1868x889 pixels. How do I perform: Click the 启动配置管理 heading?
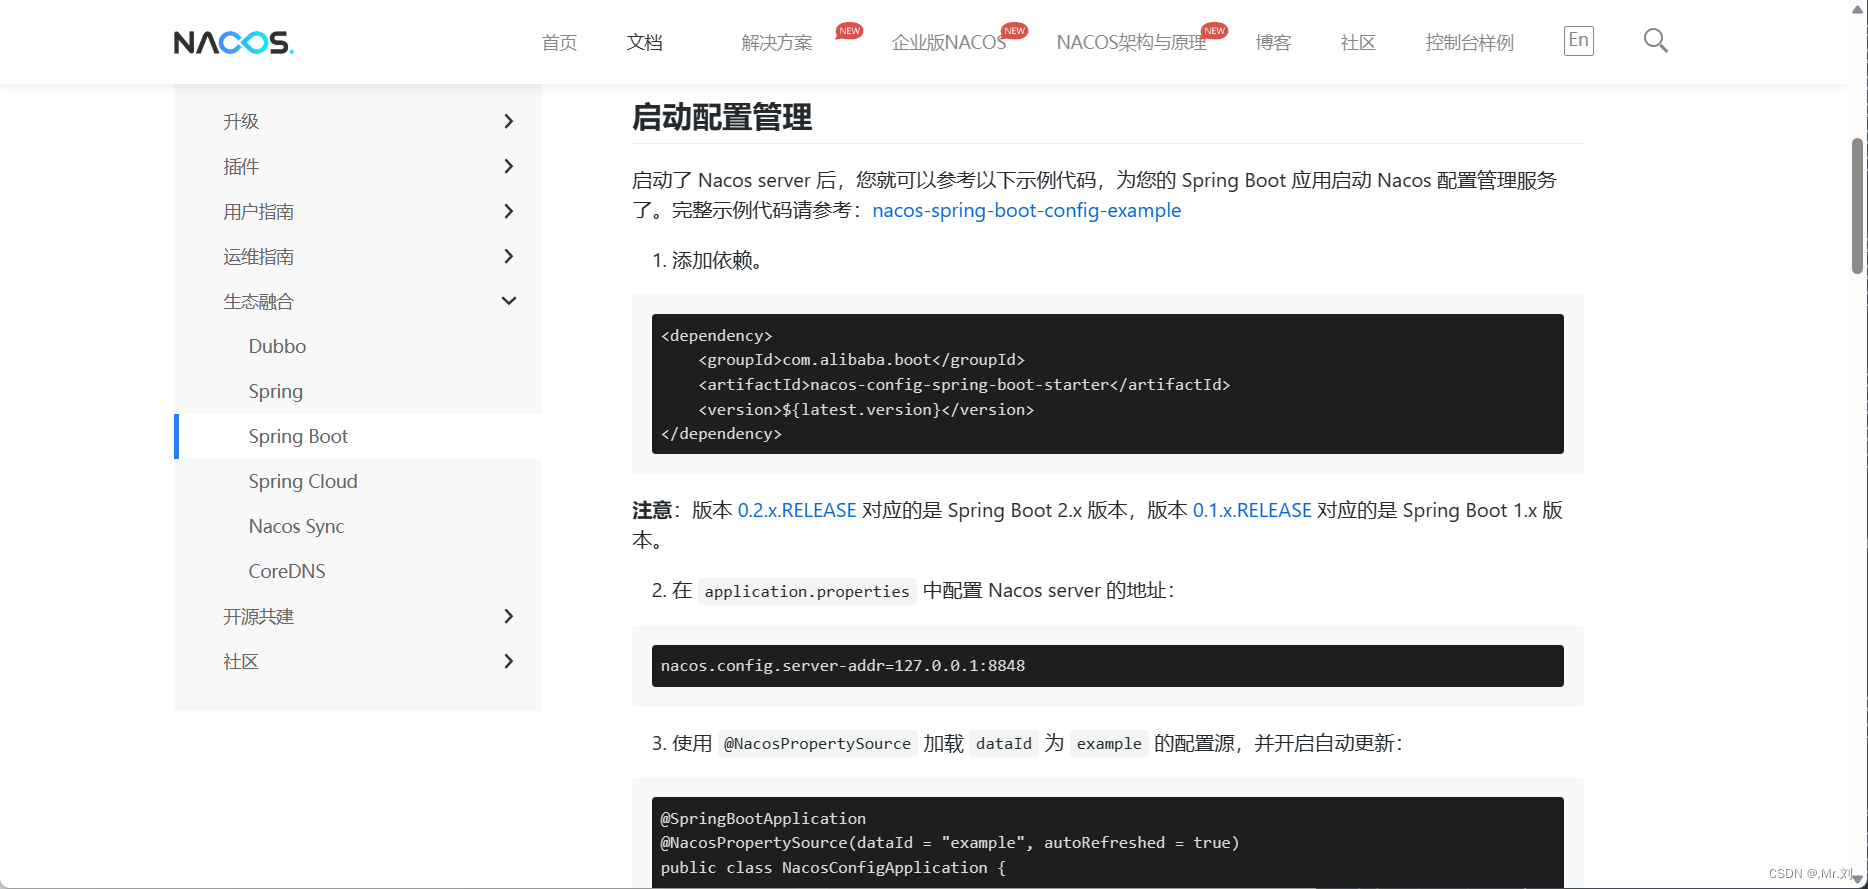722,117
